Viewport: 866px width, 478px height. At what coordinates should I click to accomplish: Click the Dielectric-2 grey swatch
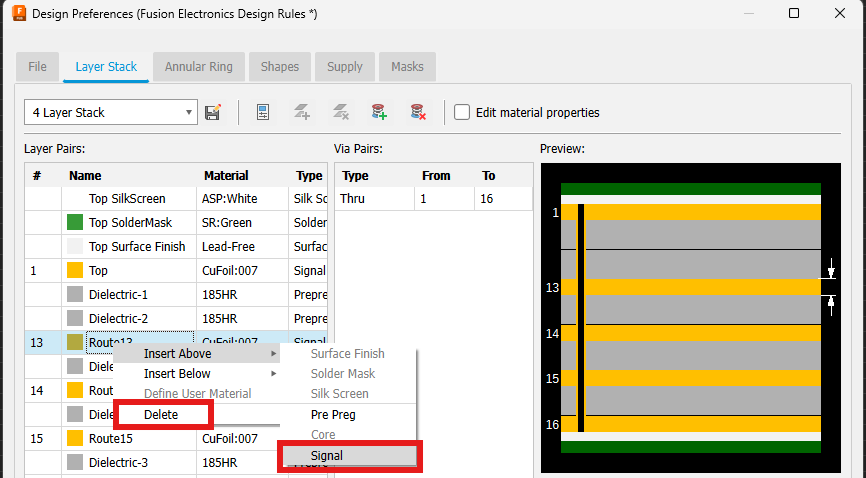(75, 318)
